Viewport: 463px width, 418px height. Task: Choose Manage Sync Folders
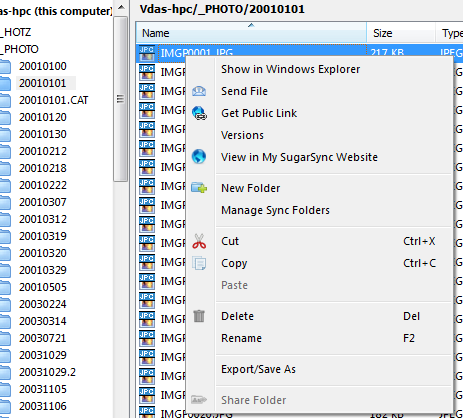click(275, 210)
